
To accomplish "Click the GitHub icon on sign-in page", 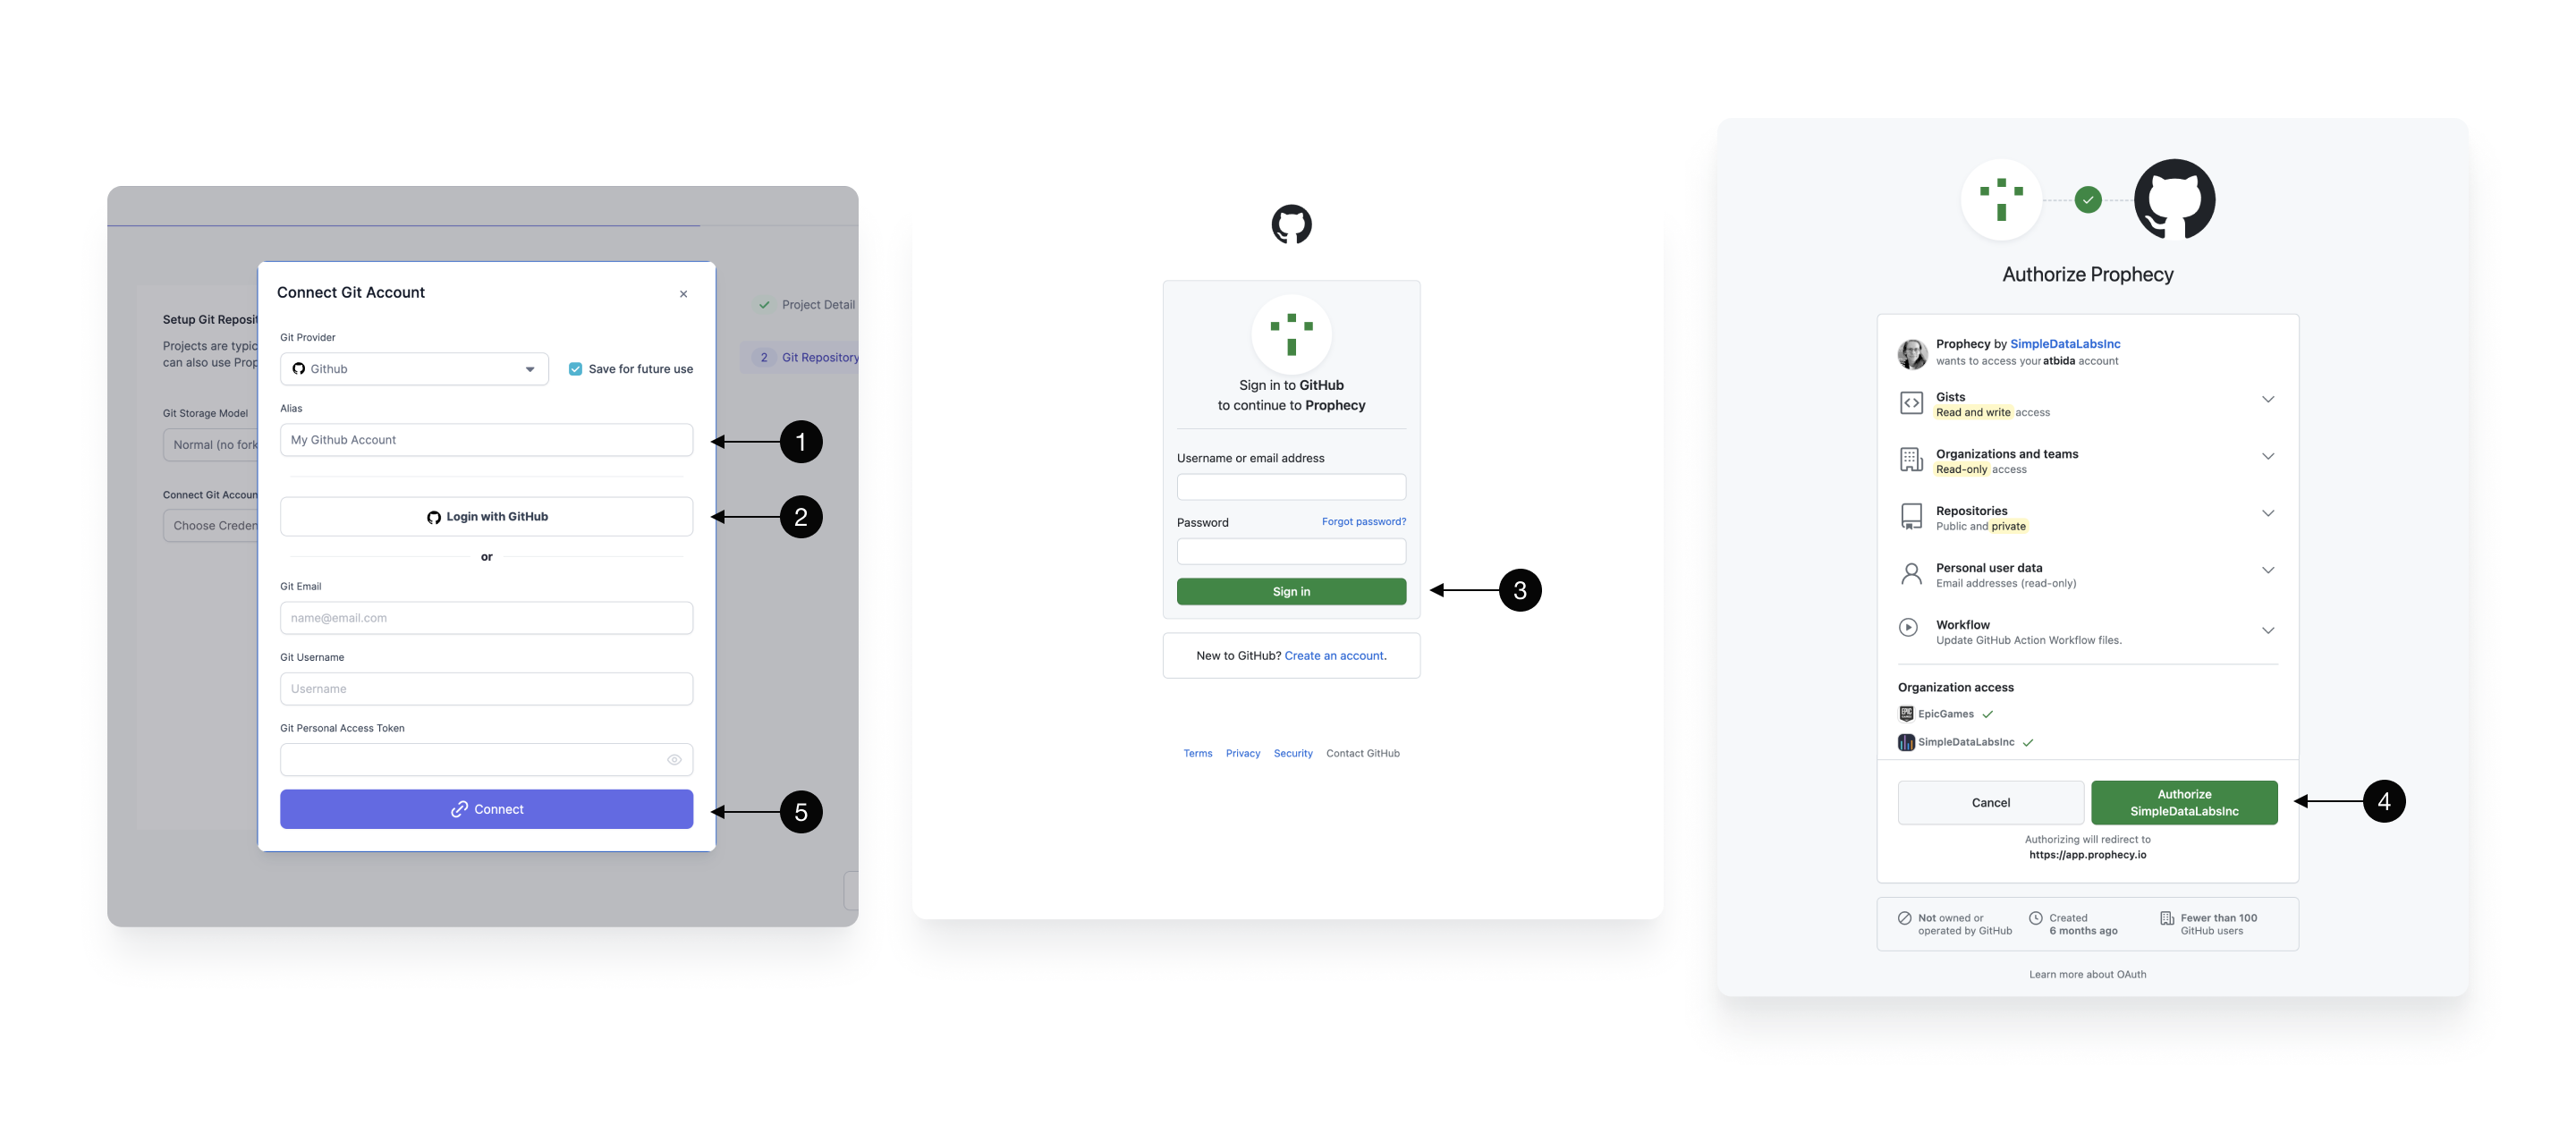I will point(1292,225).
